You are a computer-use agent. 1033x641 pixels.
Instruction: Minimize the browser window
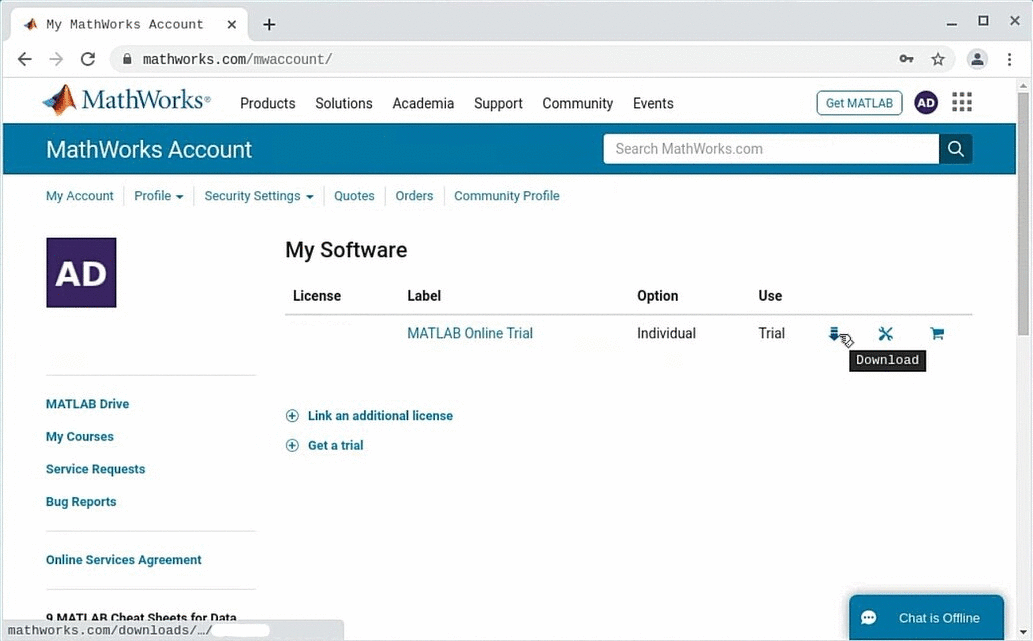(x=951, y=22)
